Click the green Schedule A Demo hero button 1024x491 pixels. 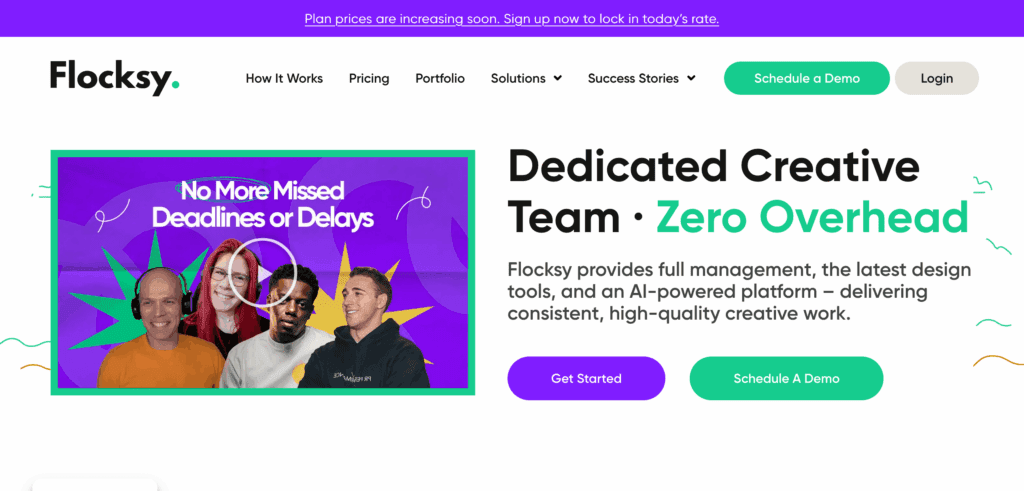pyautogui.click(x=786, y=378)
